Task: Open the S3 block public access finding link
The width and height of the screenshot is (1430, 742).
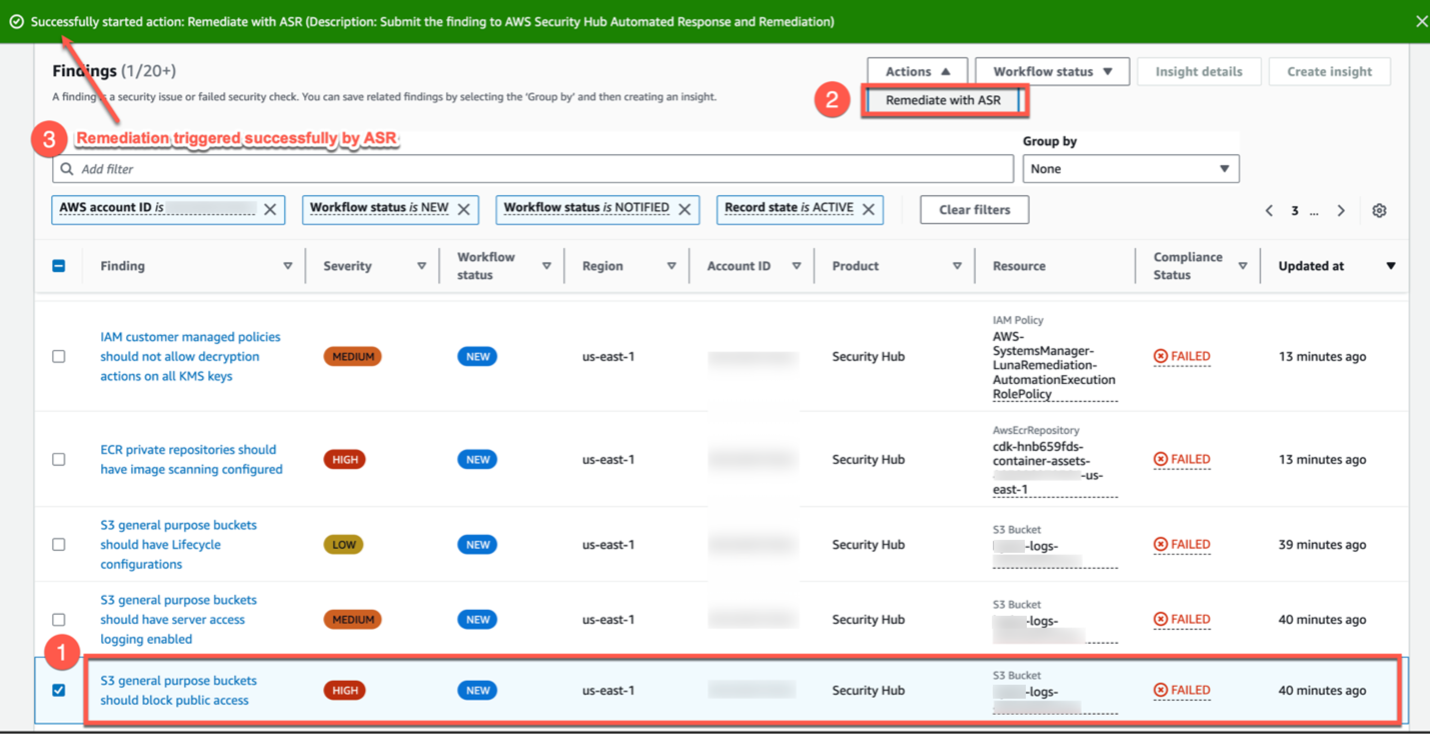Action: (178, 690)
